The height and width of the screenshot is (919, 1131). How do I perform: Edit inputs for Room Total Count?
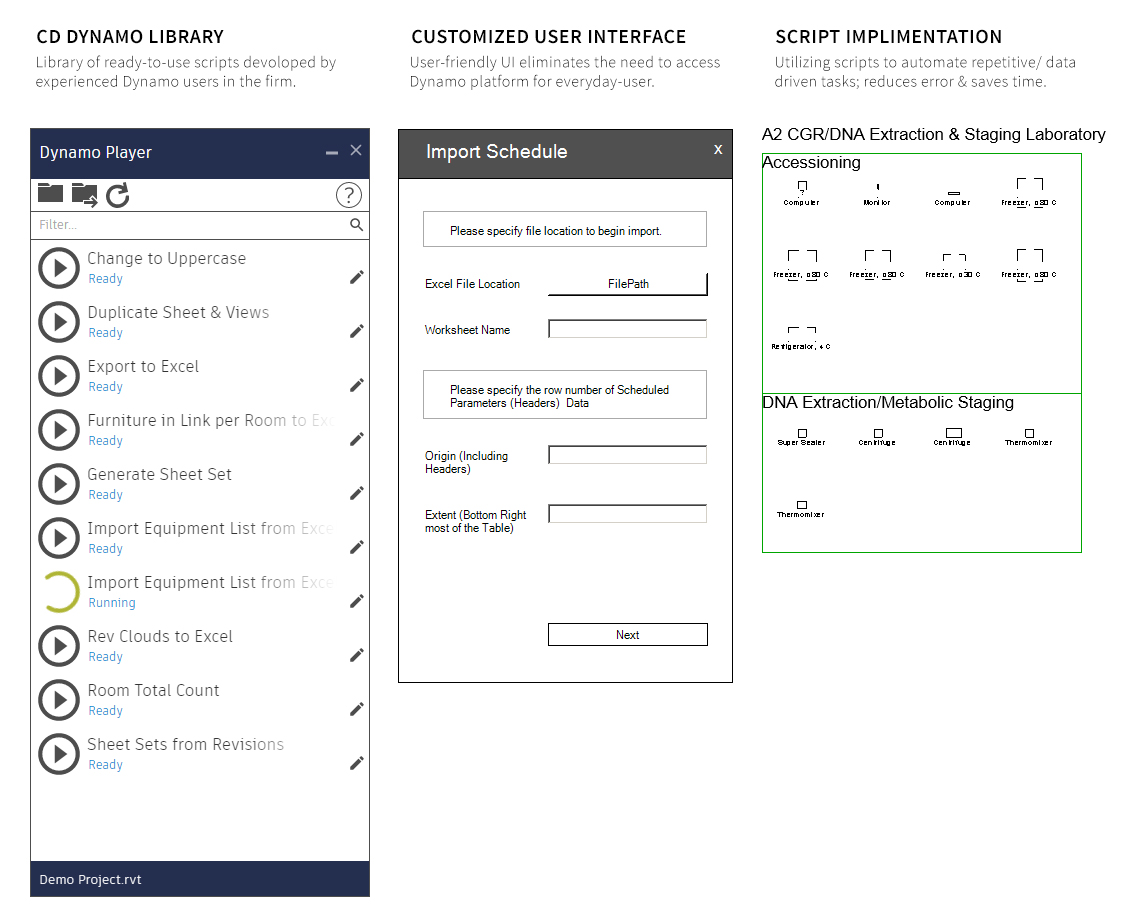click(x=356, y=709)
